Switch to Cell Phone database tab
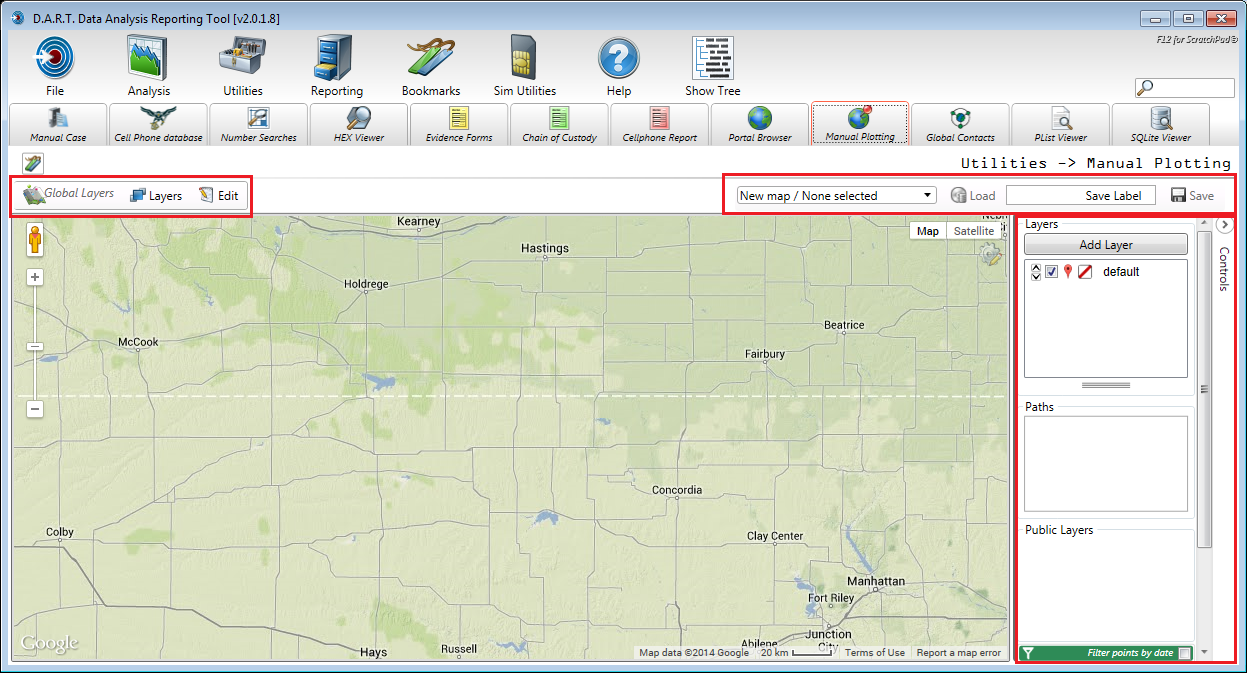1247x673 pixels. [x=158, y=124]
